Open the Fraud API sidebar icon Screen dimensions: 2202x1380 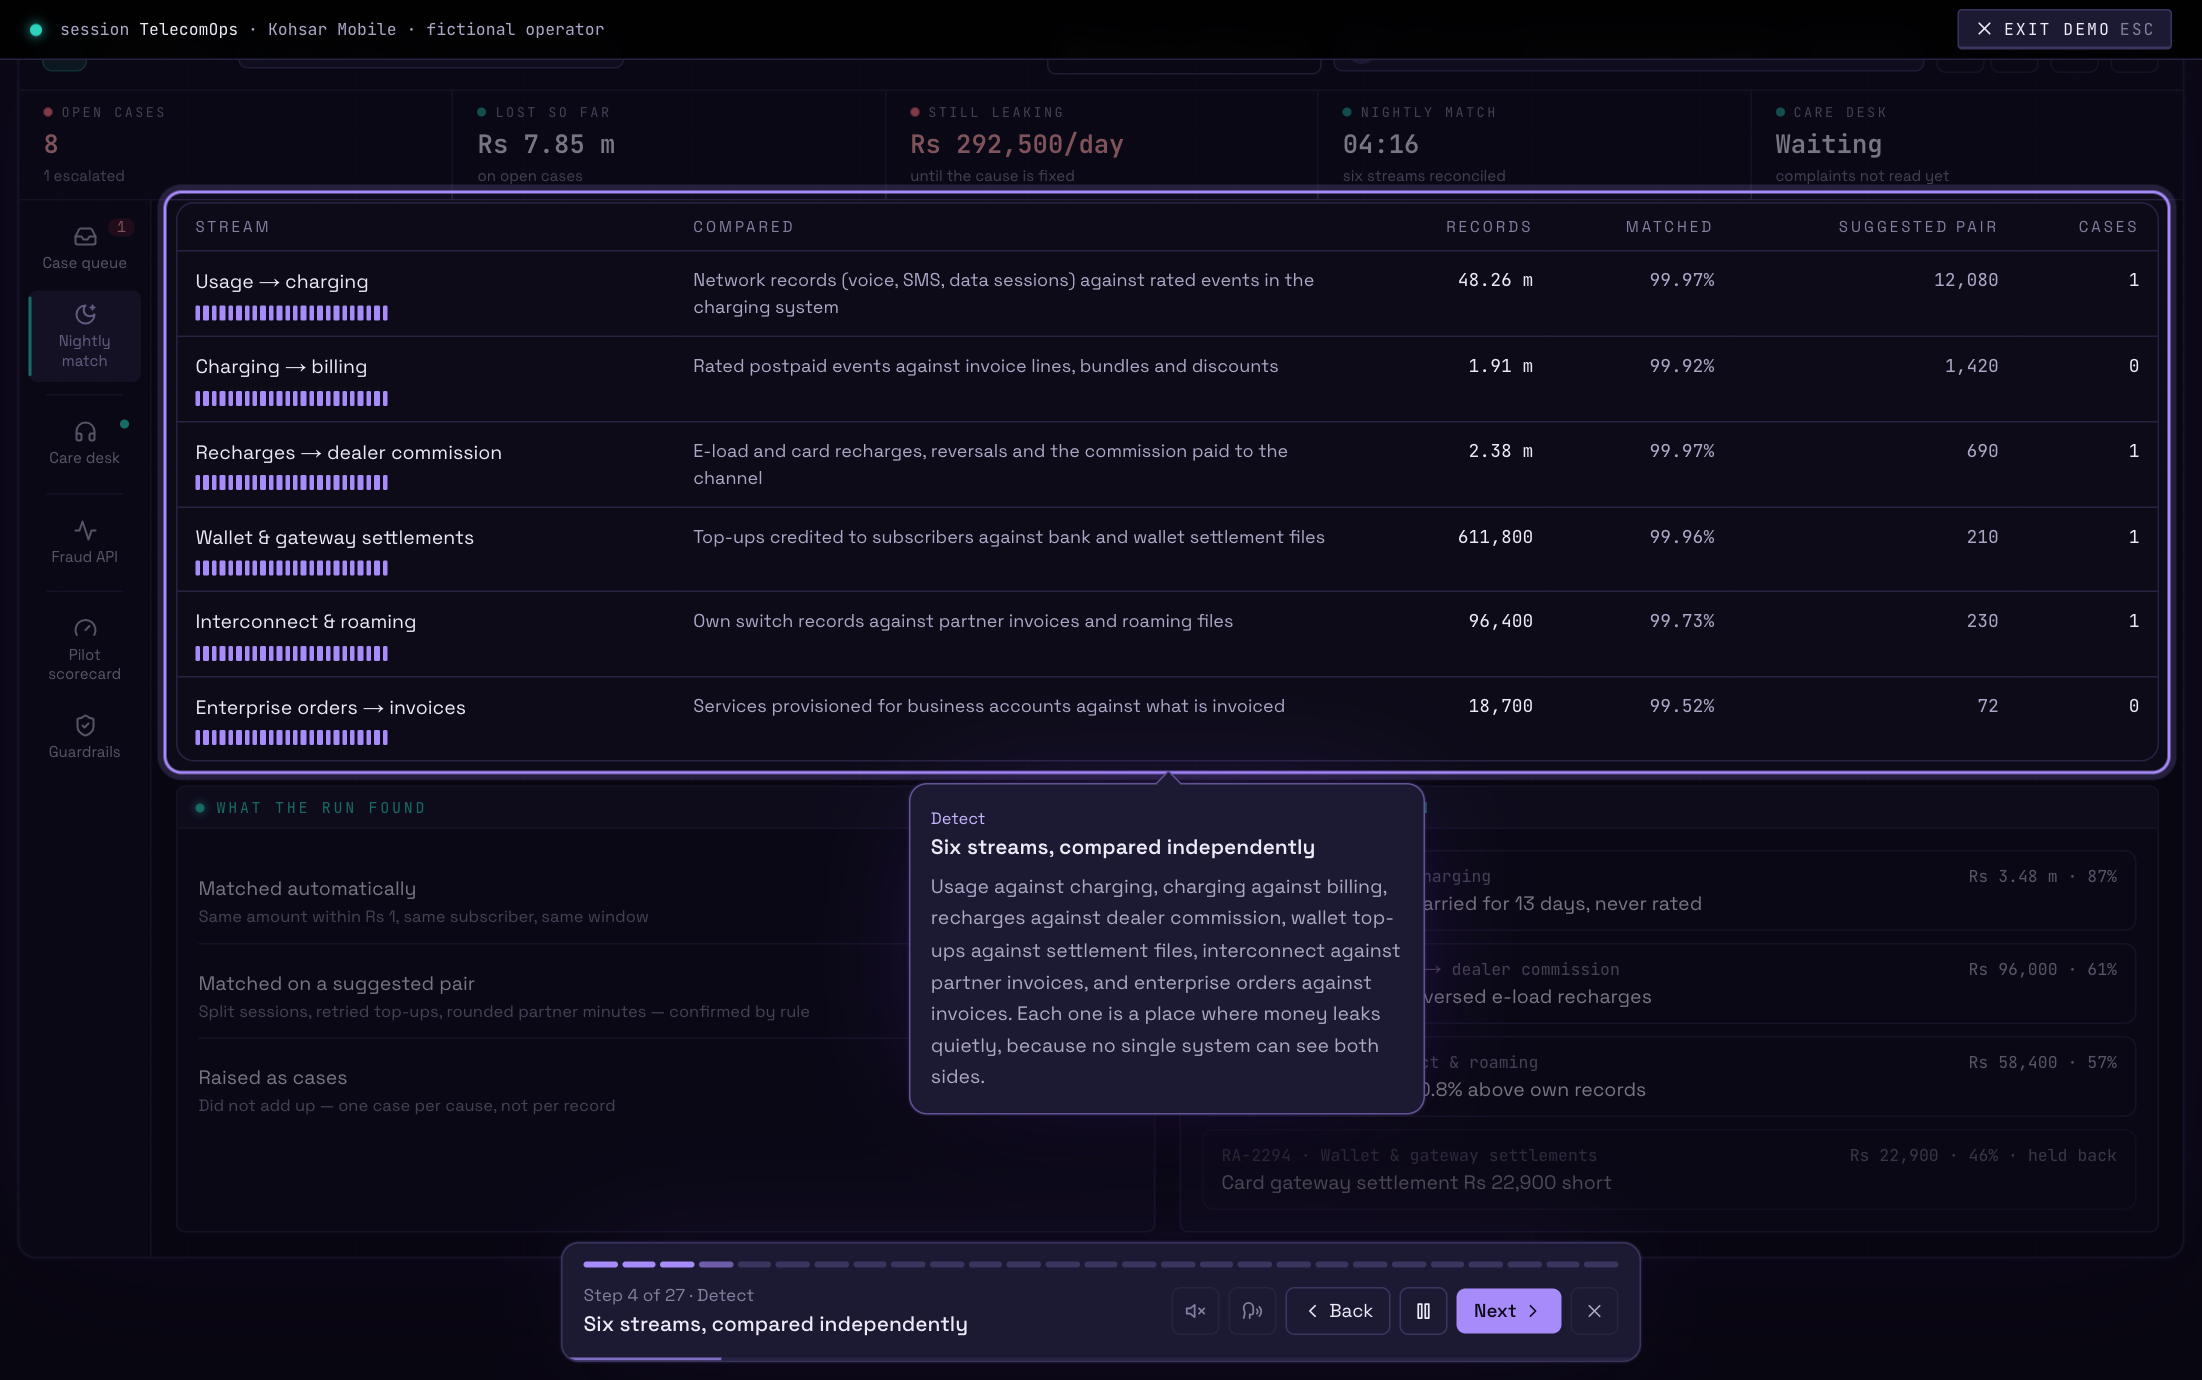click(85, 530)
